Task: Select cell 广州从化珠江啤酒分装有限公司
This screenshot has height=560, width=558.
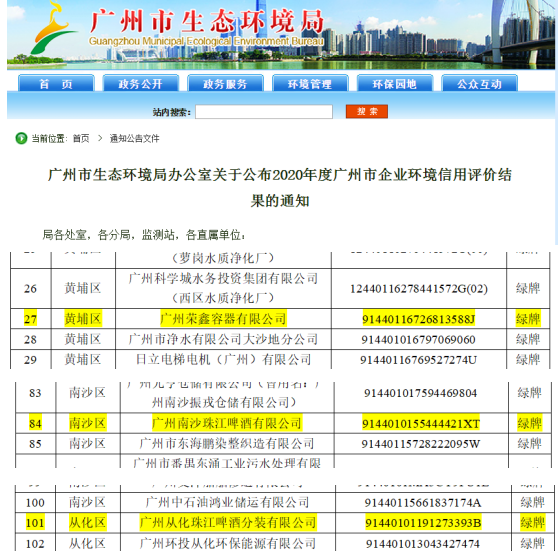Action: [228, 523]
